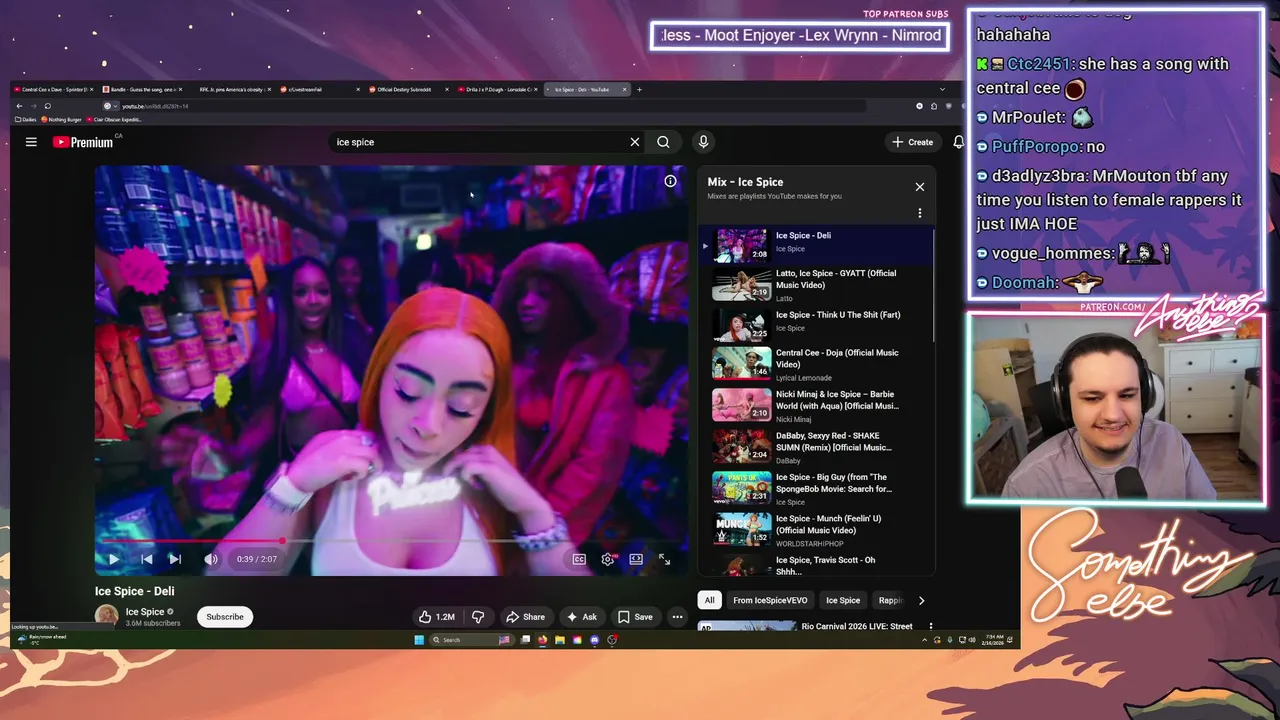Play 'Ice Spice - Munch (Feelin' U)' from mix
The height and width of the screenshot is (720, 1280).
(x=815, y=530)
